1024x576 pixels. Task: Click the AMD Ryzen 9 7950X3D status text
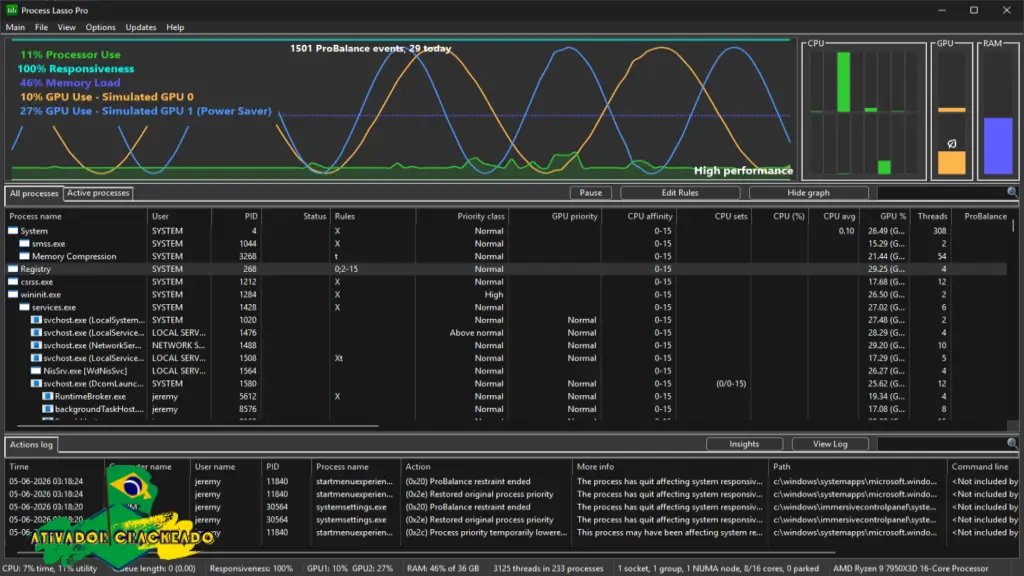click(910, 568)
